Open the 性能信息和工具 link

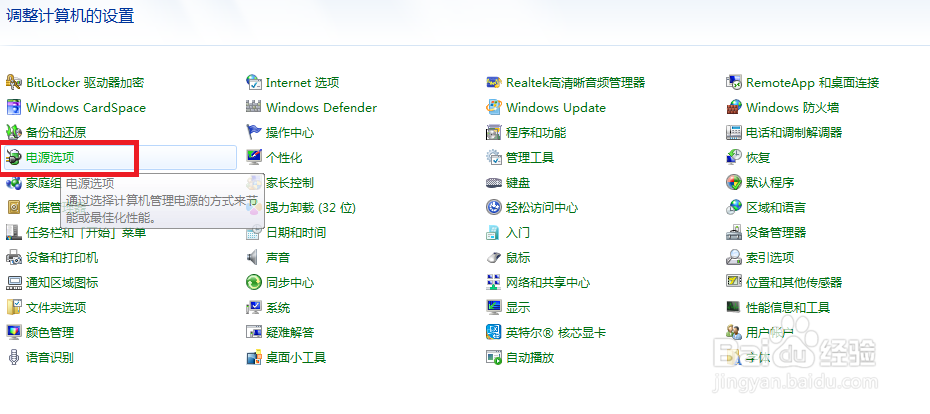788,307
